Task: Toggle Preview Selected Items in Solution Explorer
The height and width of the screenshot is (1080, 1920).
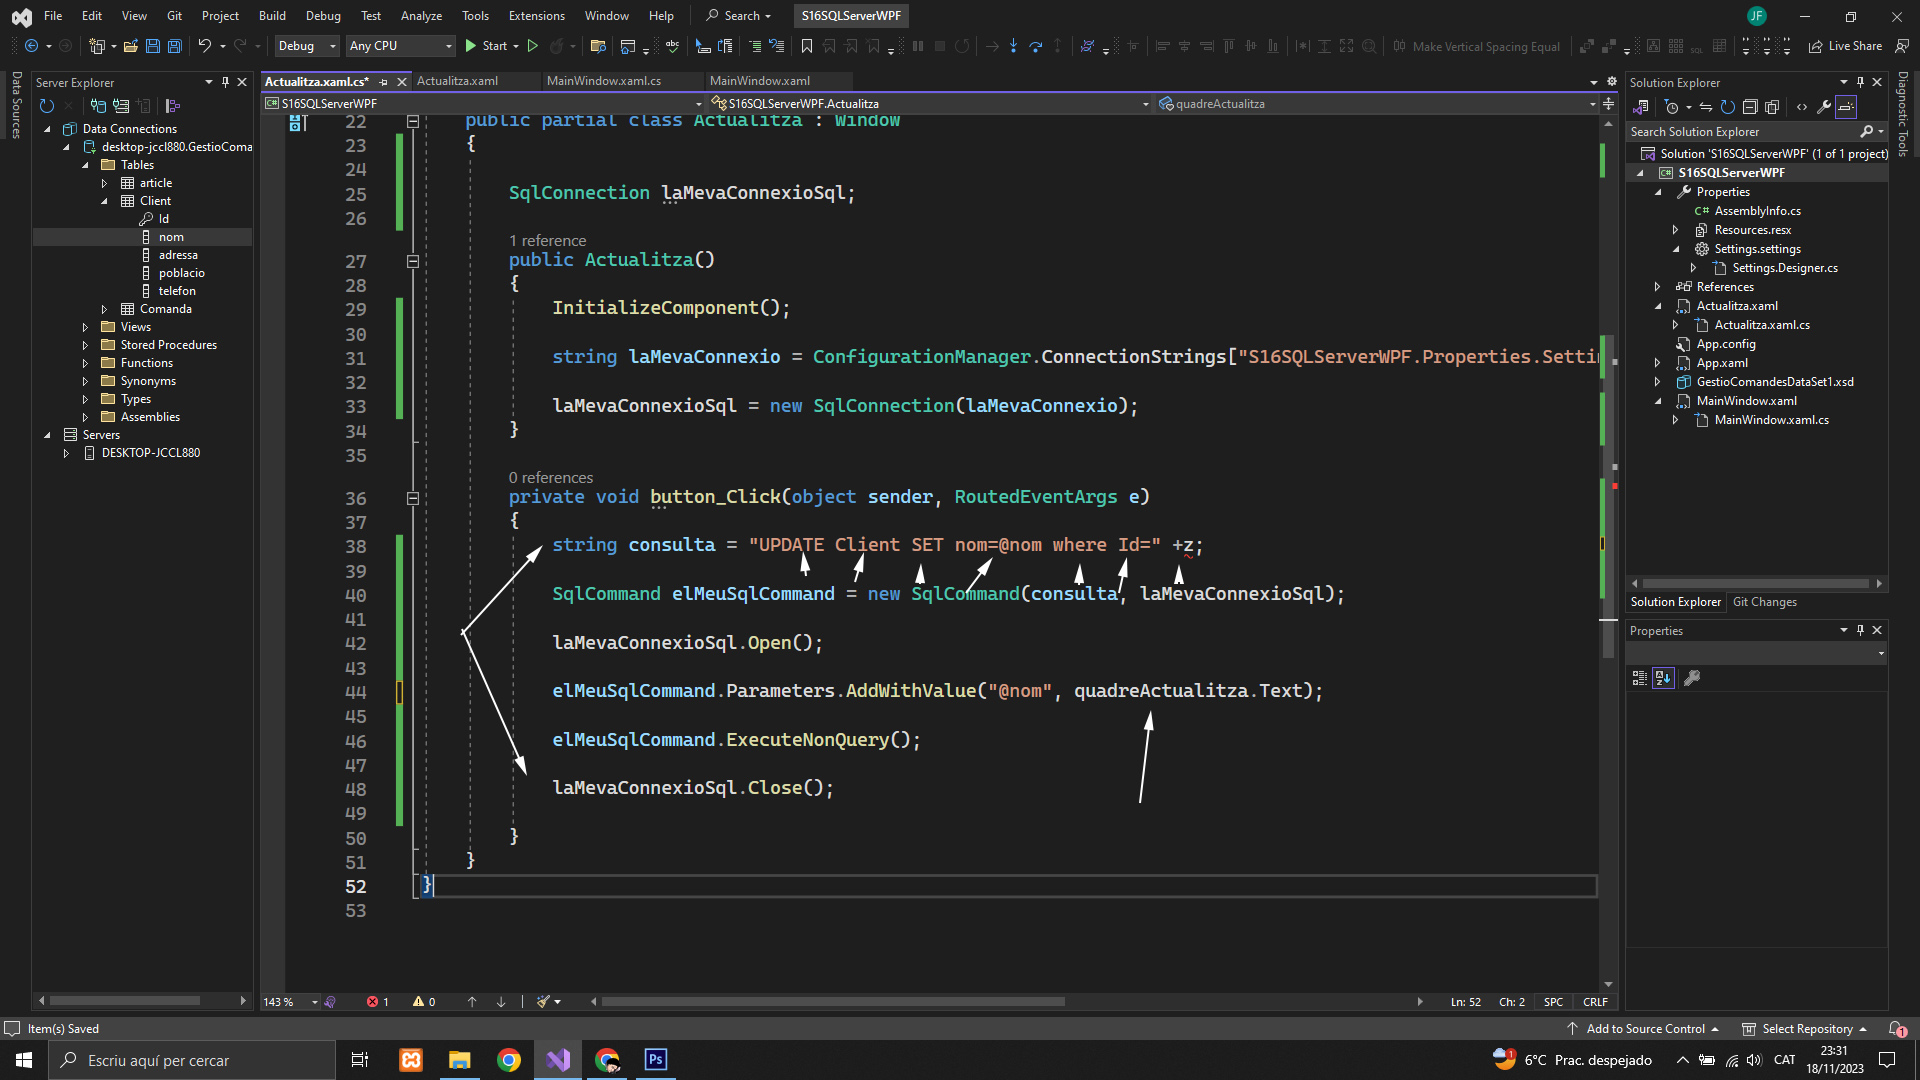Action: [1846, 107]
